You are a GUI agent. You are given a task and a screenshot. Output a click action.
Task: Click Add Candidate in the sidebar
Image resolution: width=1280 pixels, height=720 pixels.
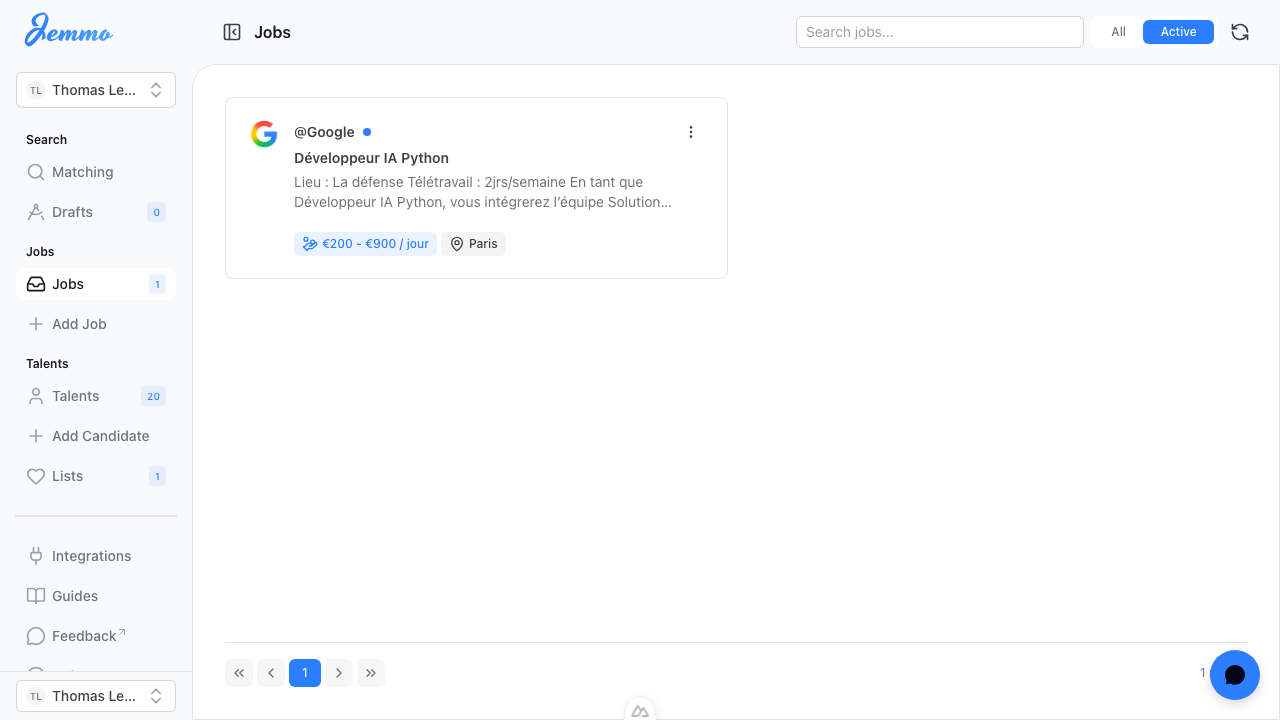pos(100,436)
